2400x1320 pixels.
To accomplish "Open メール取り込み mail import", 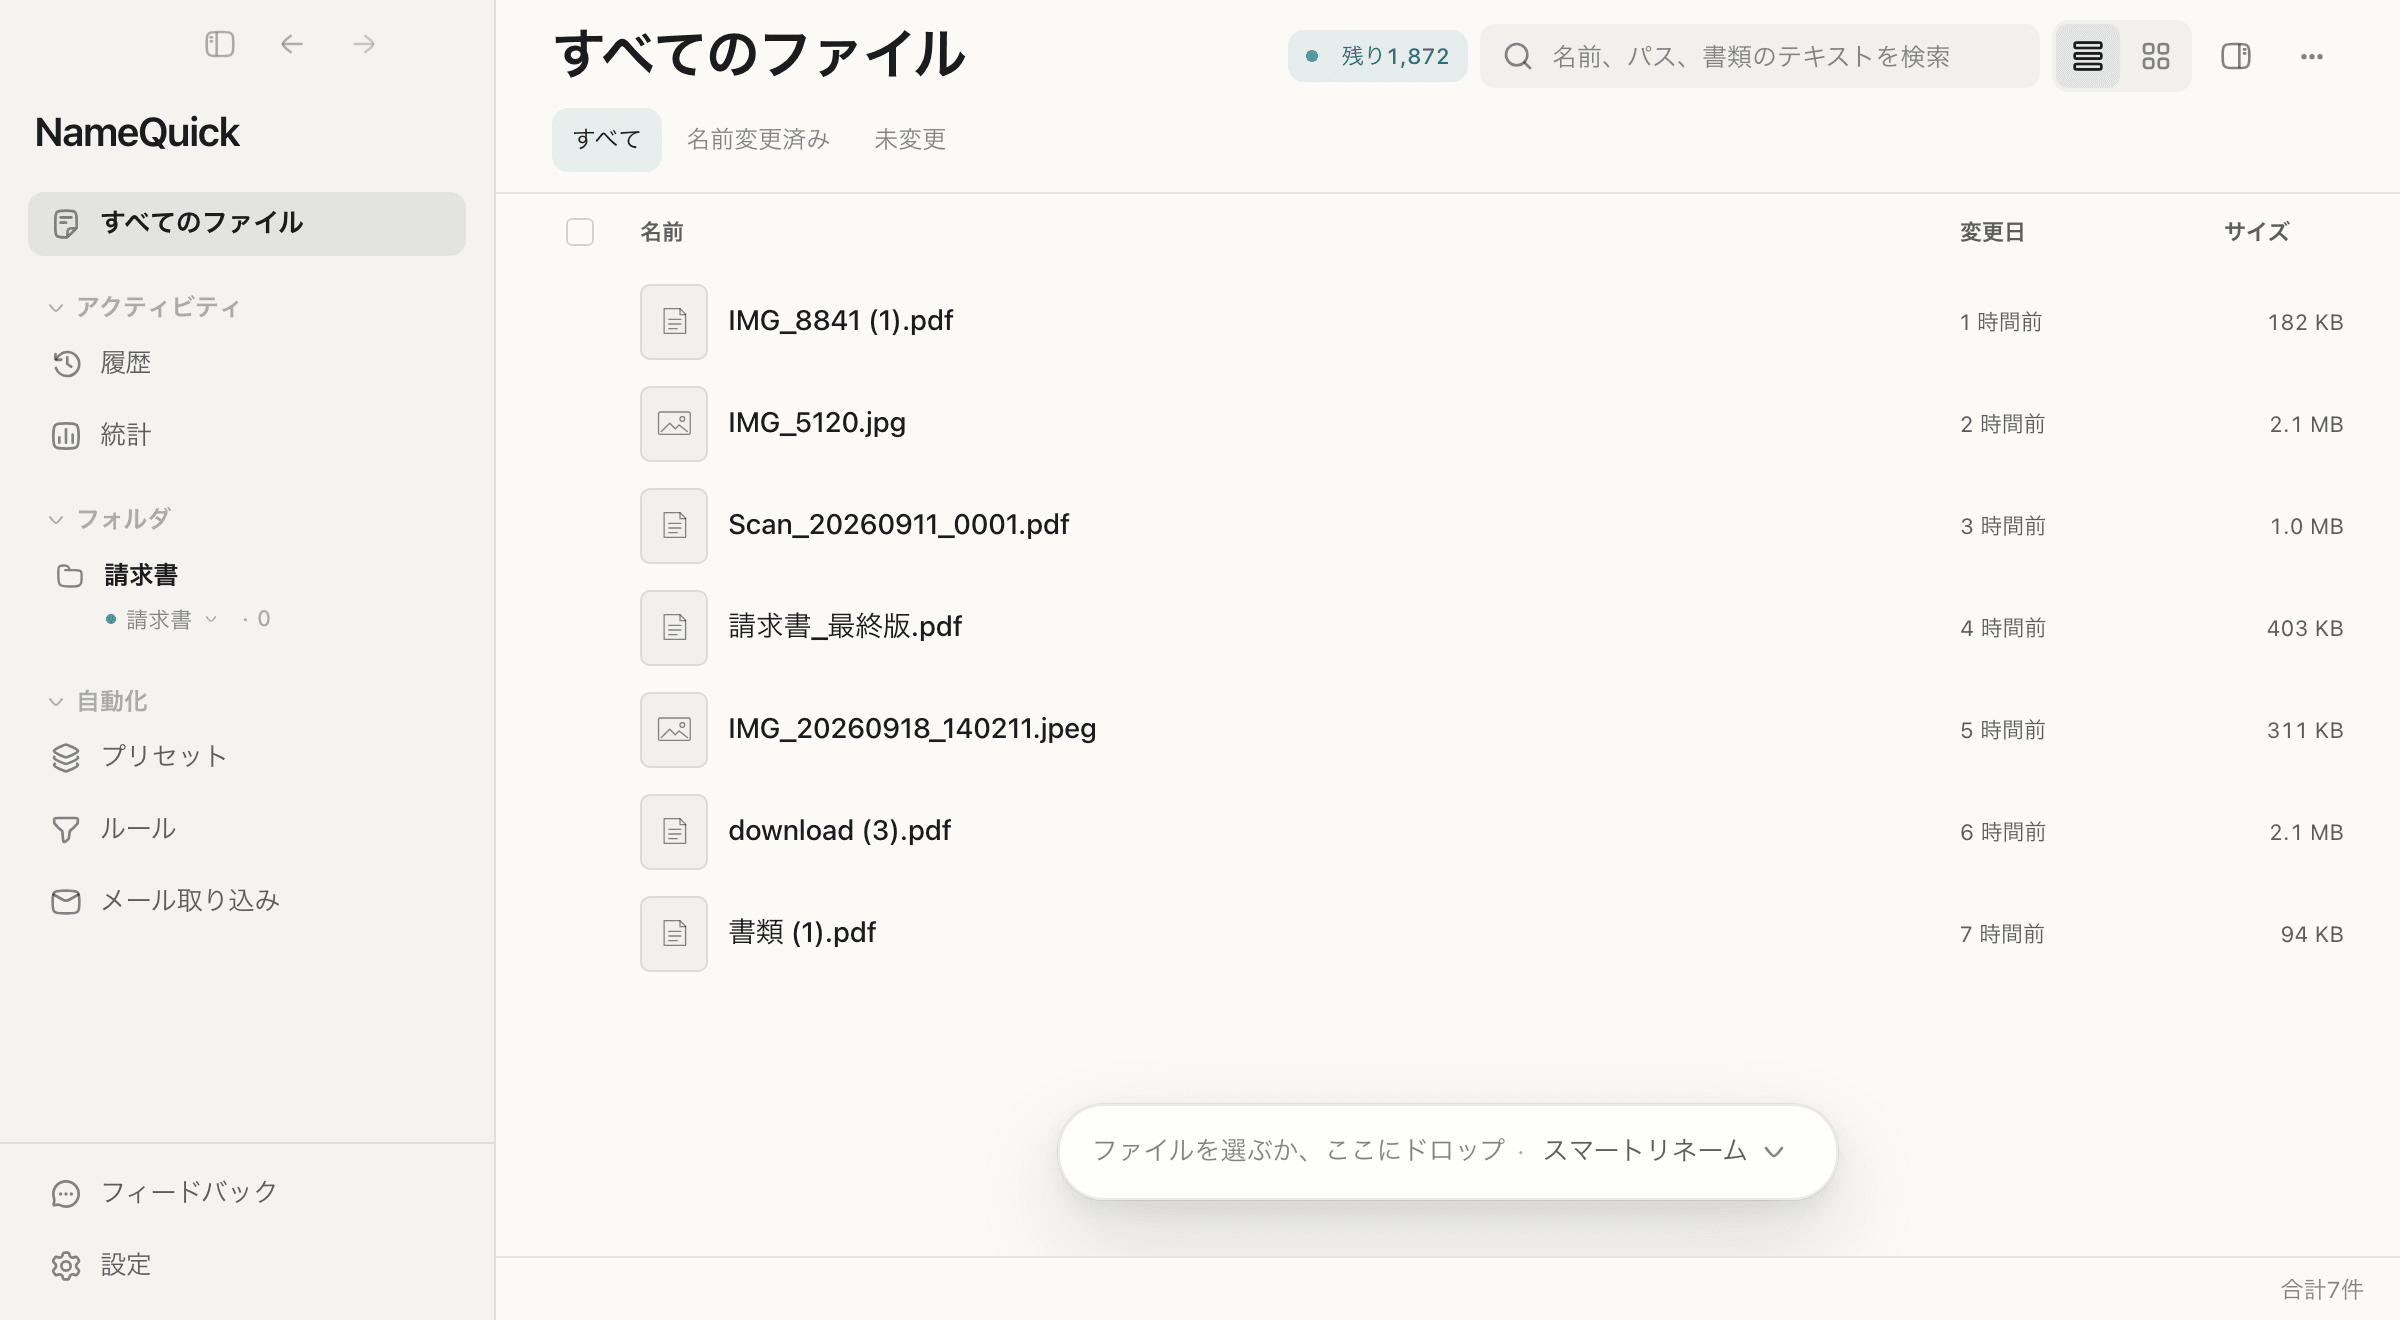I will pyautogui.click(x=247, y=901).
